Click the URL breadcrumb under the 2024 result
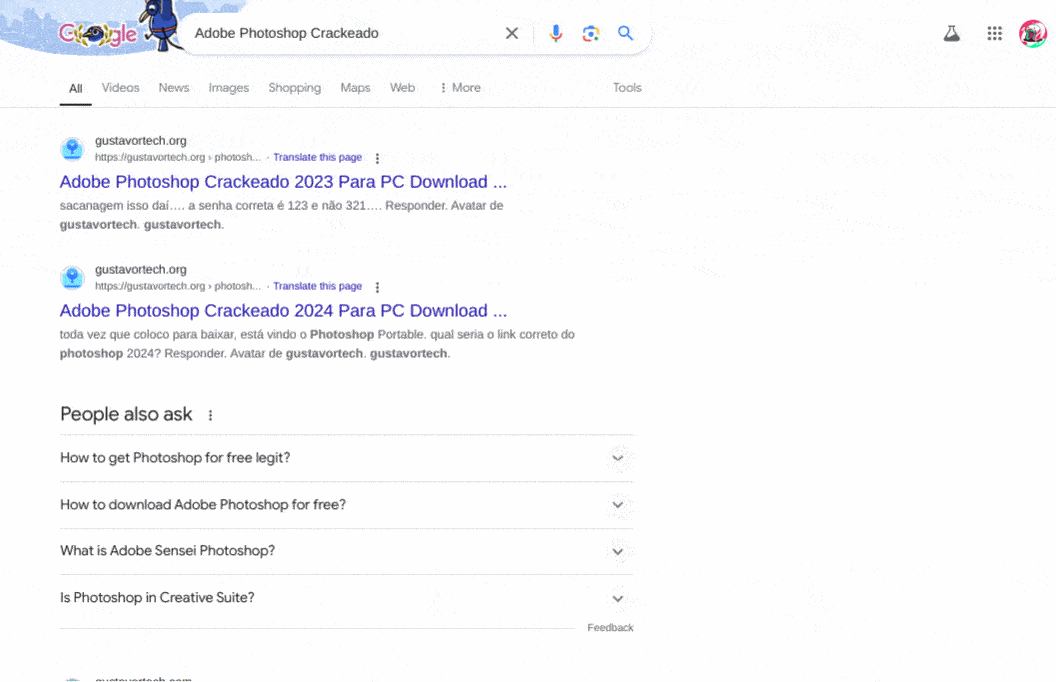Viewport: 1056px width, 682px height. pos(178,286)
